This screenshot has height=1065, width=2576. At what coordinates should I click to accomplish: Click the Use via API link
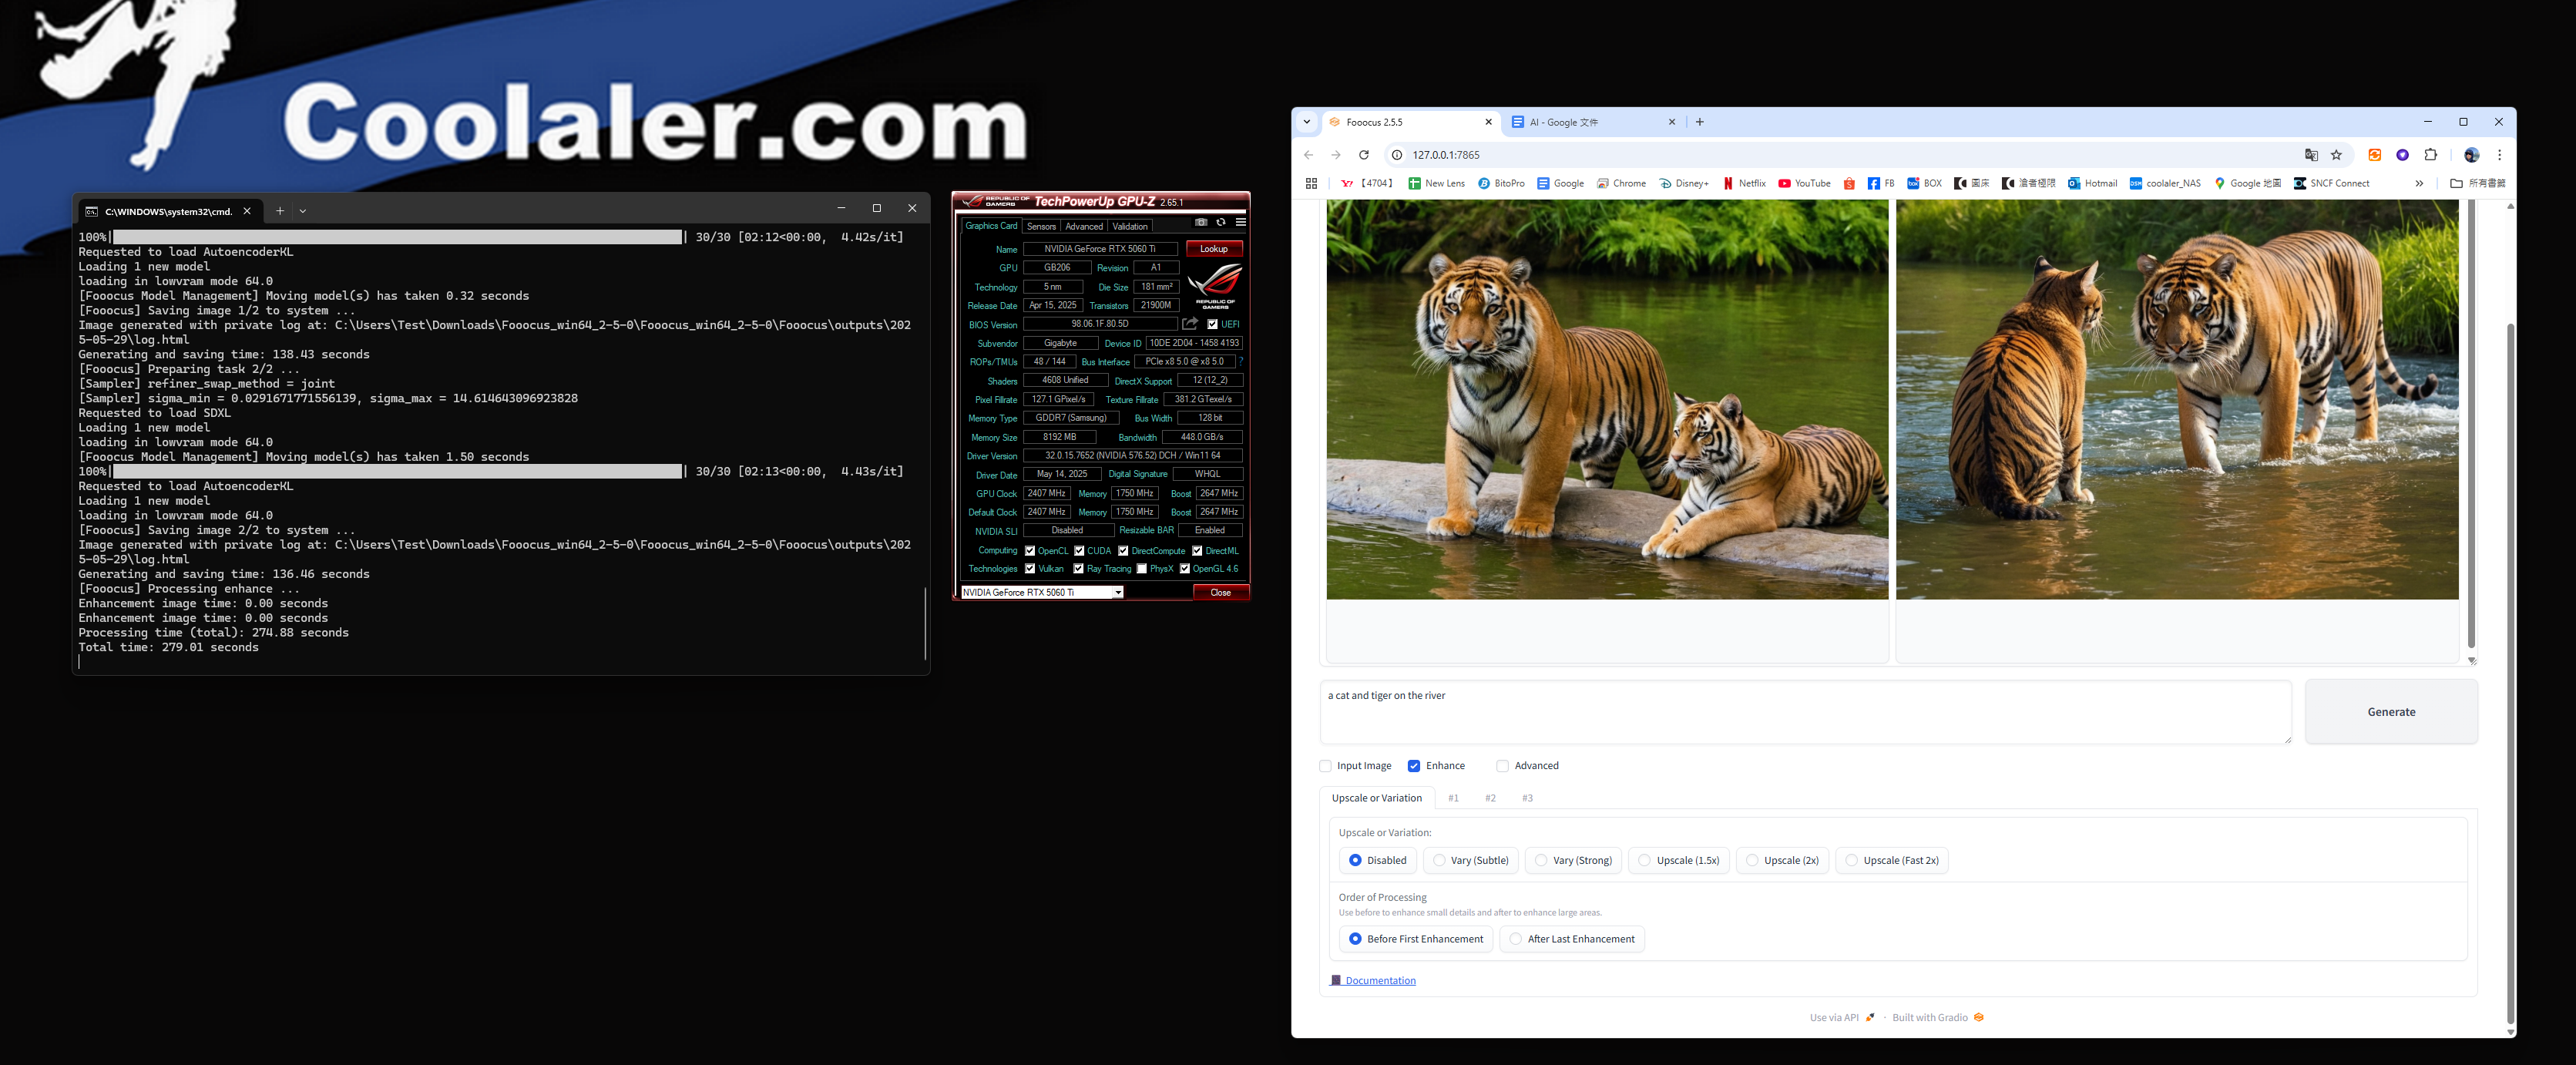(1842, 1018)
